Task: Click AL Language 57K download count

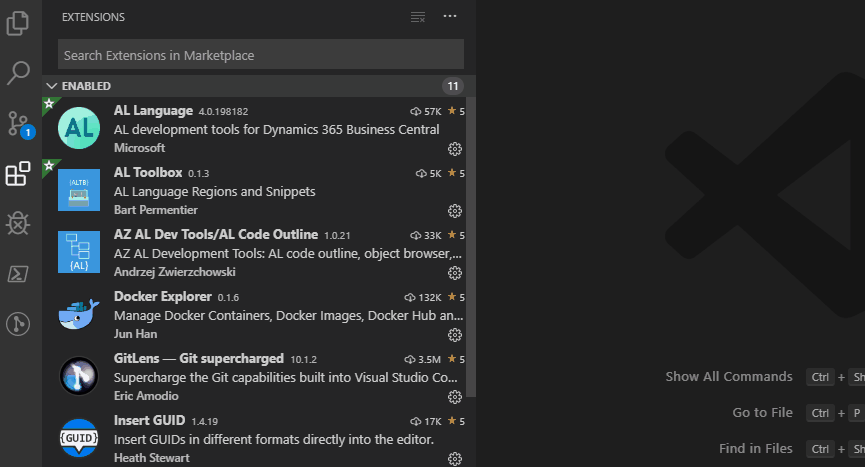Action: pos(426,111)
